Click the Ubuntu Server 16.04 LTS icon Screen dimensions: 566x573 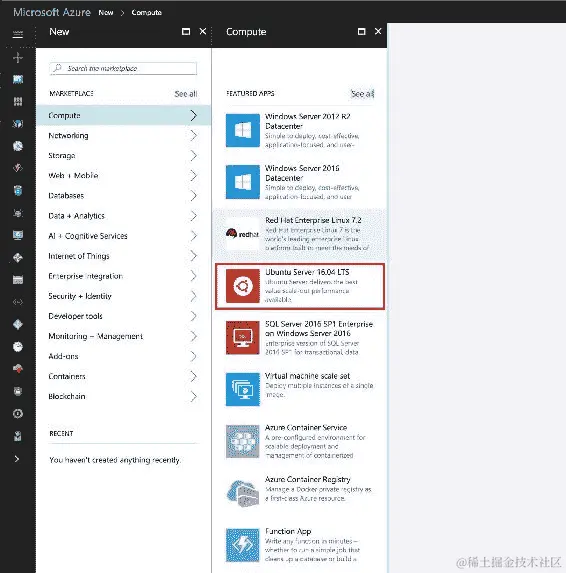point(243,286)
